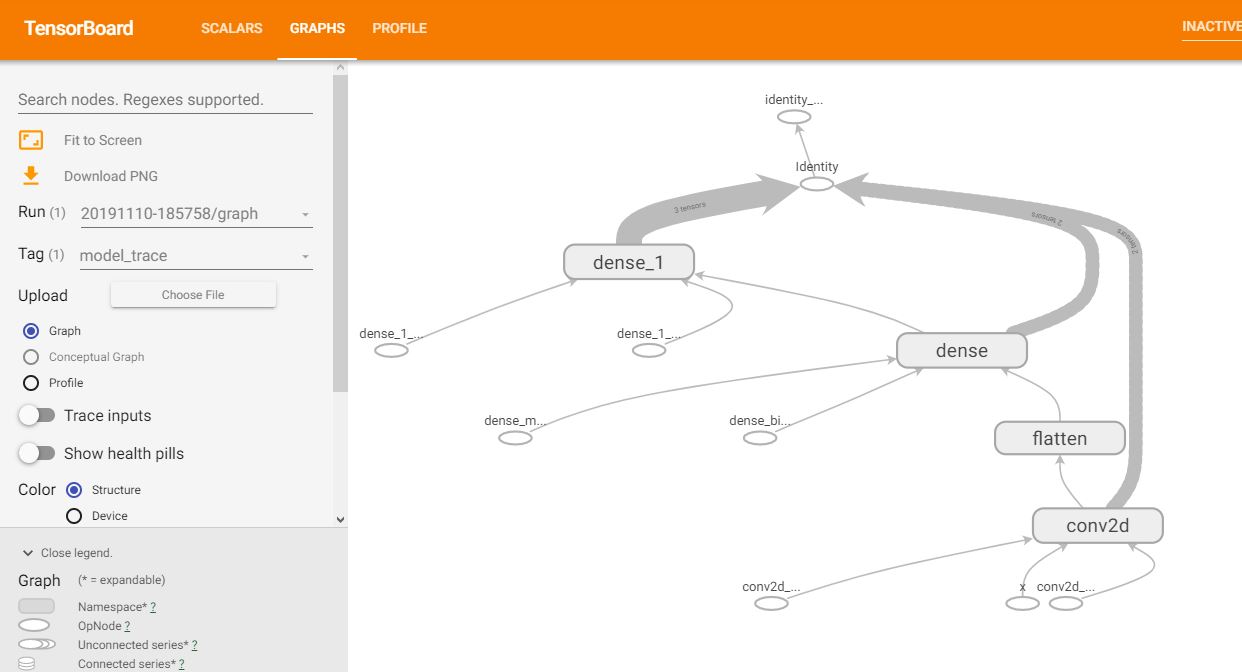This screenshot has width=1242, height=672.
Task: Click the Choose File upload button
Action: (x=193, y=295)
